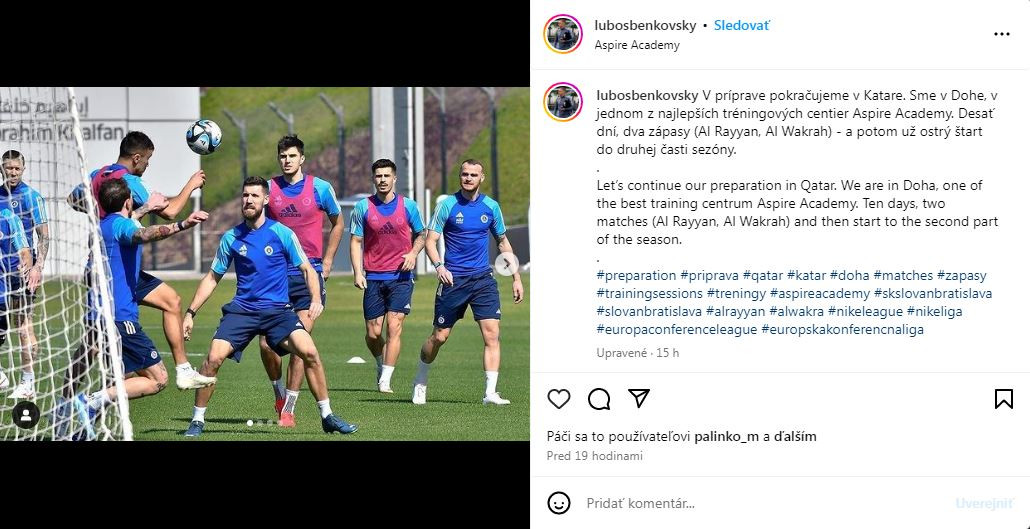Click the Pridať komentár input field
Screen dimensions: 1030x529
[x=762, y=504]
